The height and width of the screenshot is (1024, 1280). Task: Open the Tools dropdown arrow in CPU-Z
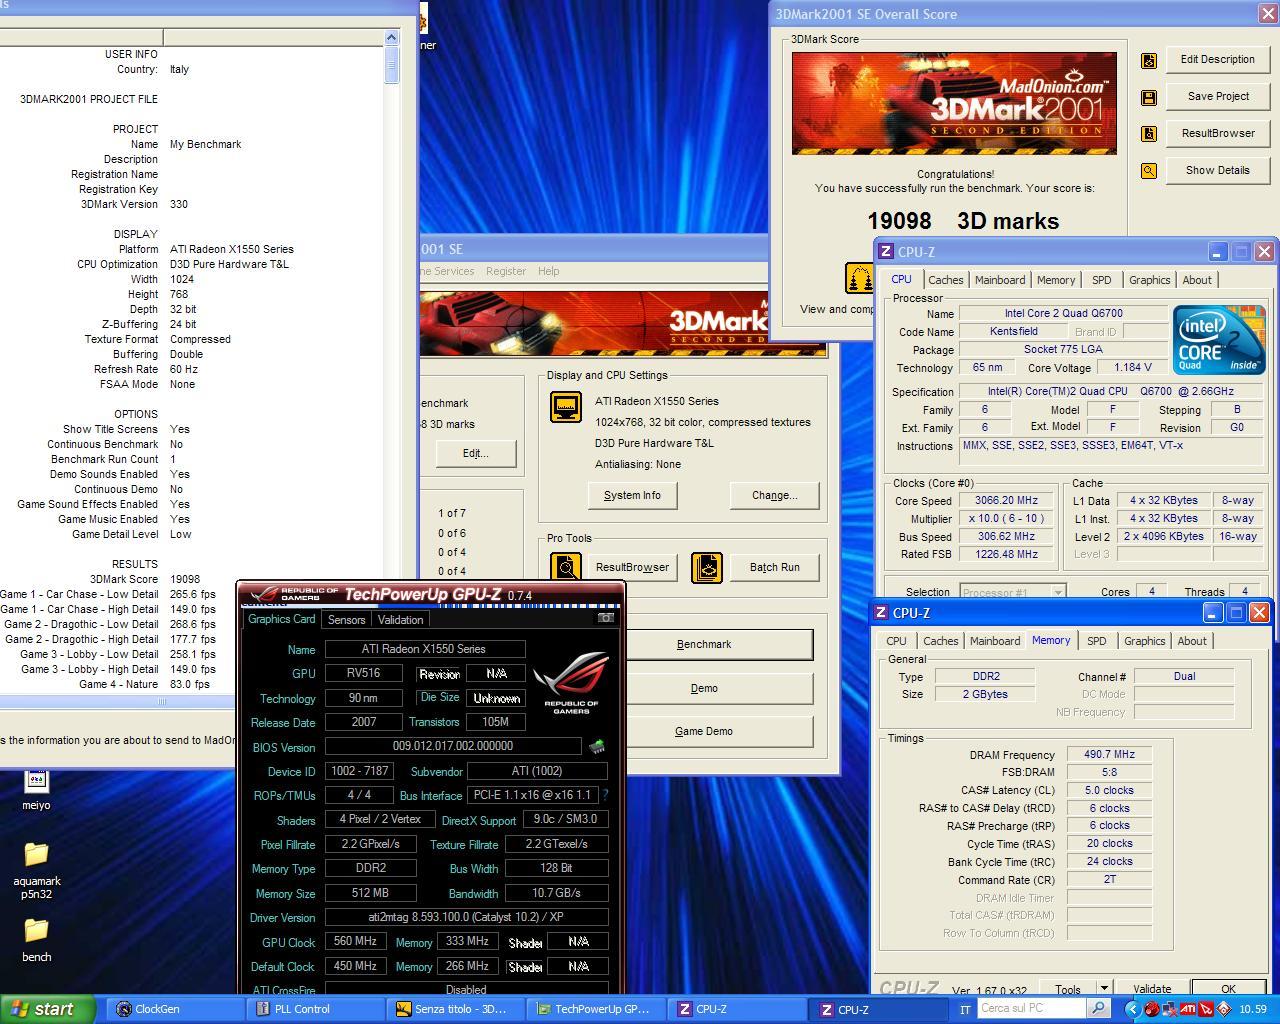click(1104, 988)
